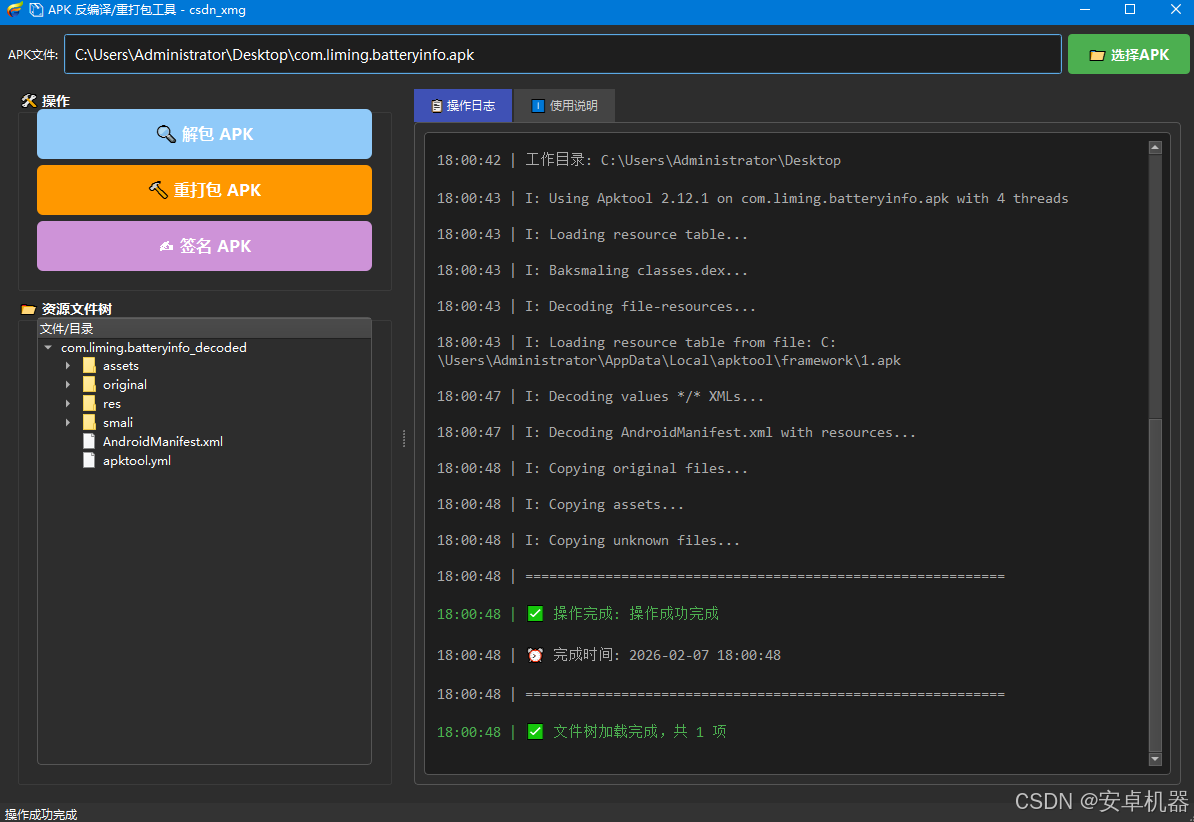
Task: Click the 选择APK browse button
Action: point(1129,55)
